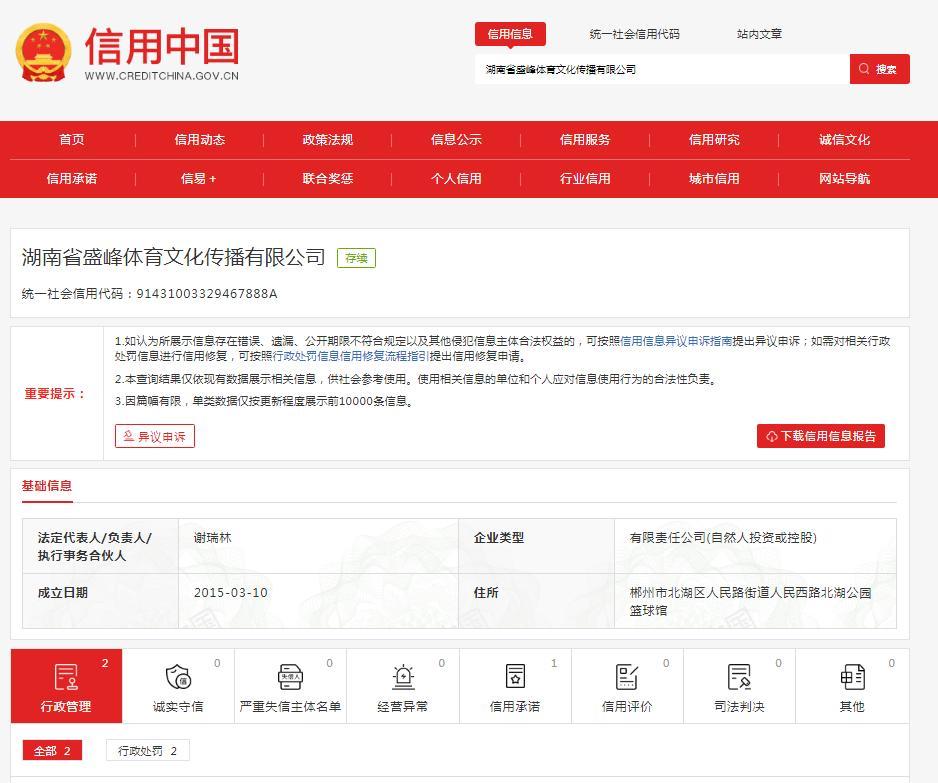Open the 信息公示 menu

pyautogui.click(x=456, y=139)
